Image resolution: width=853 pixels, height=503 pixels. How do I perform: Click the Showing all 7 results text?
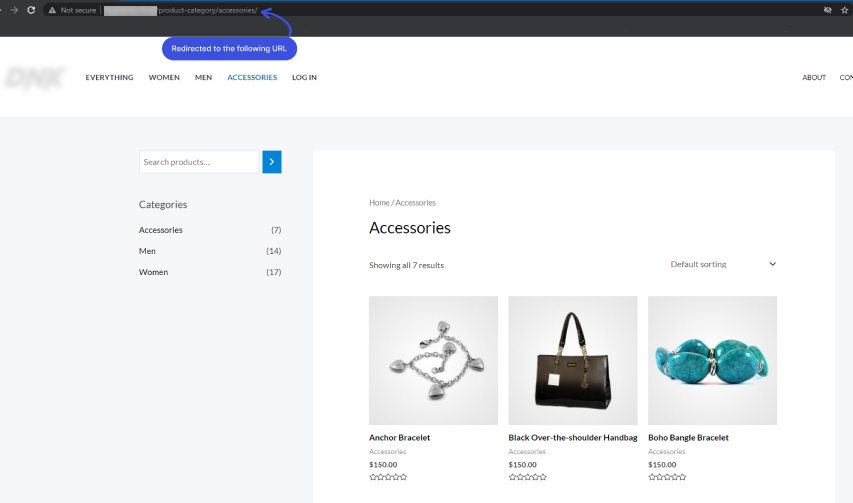coord(406,265)
